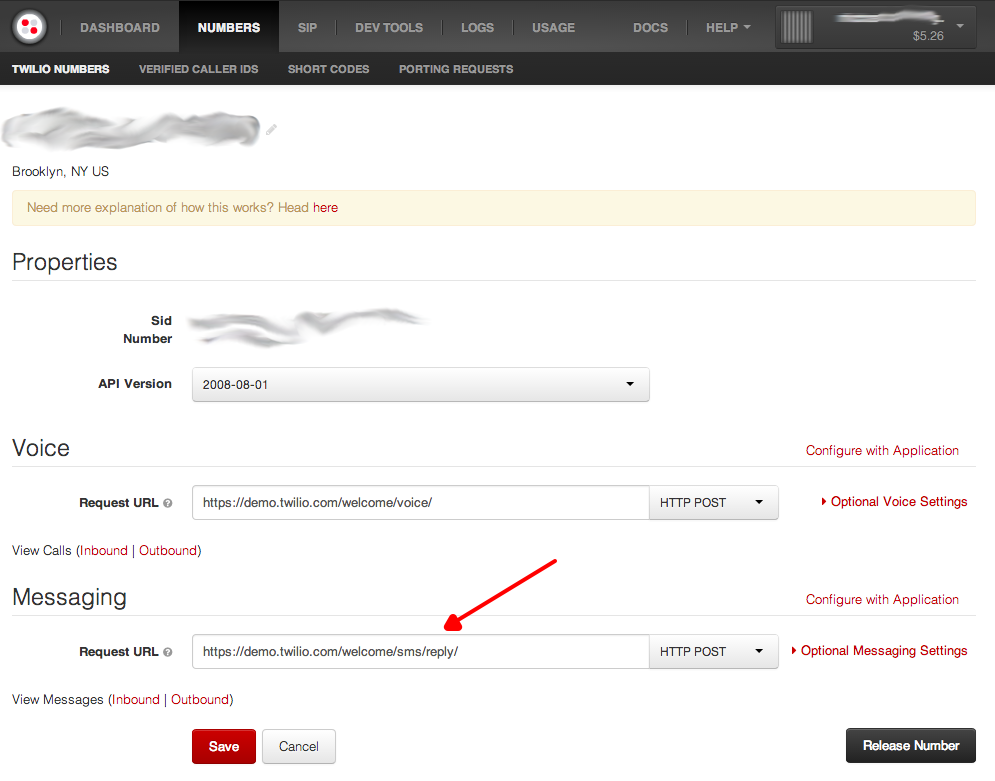
Task: Open Messaging HTTP POST method dropdown
Action: (x=713, y=652)
